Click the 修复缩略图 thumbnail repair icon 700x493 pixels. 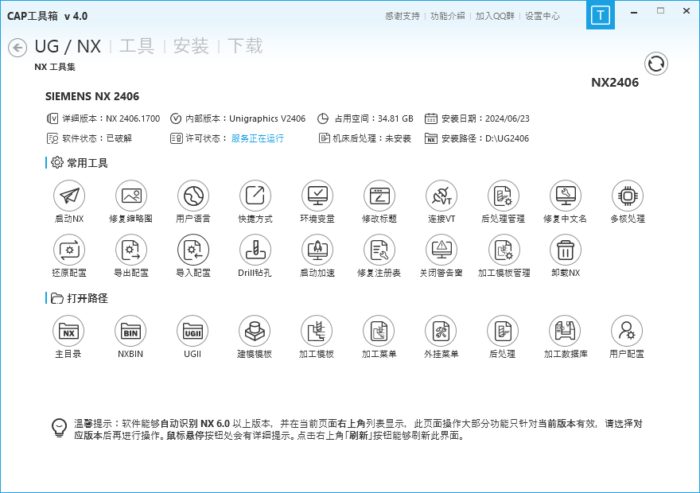131,196
